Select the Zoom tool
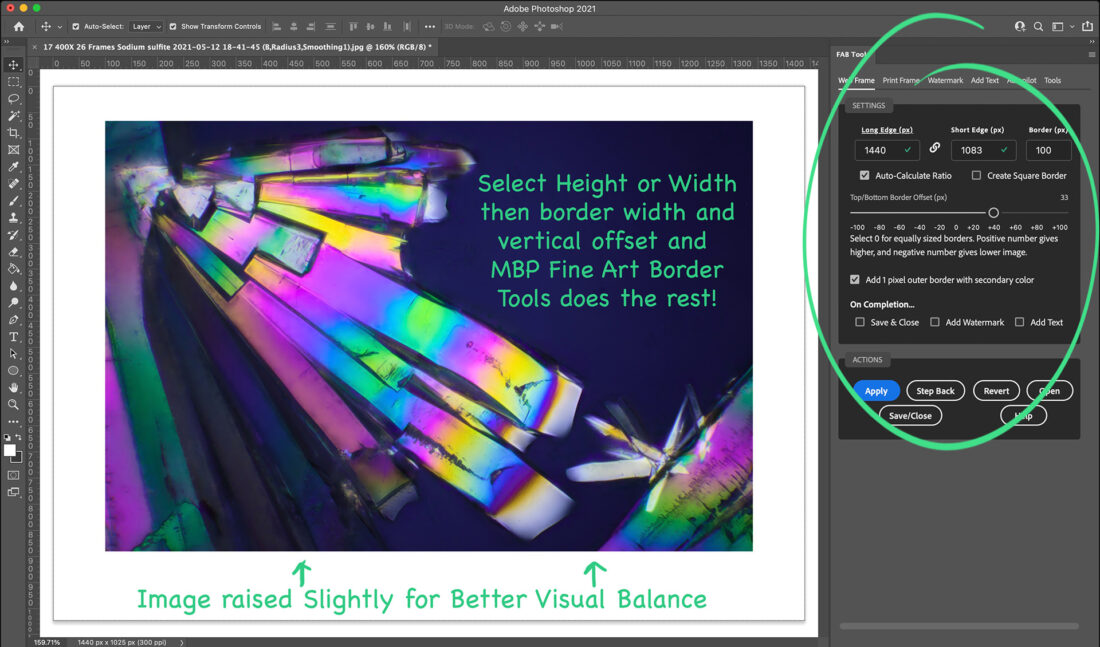Screen dimensions: 1100x647 coord(14,404)
